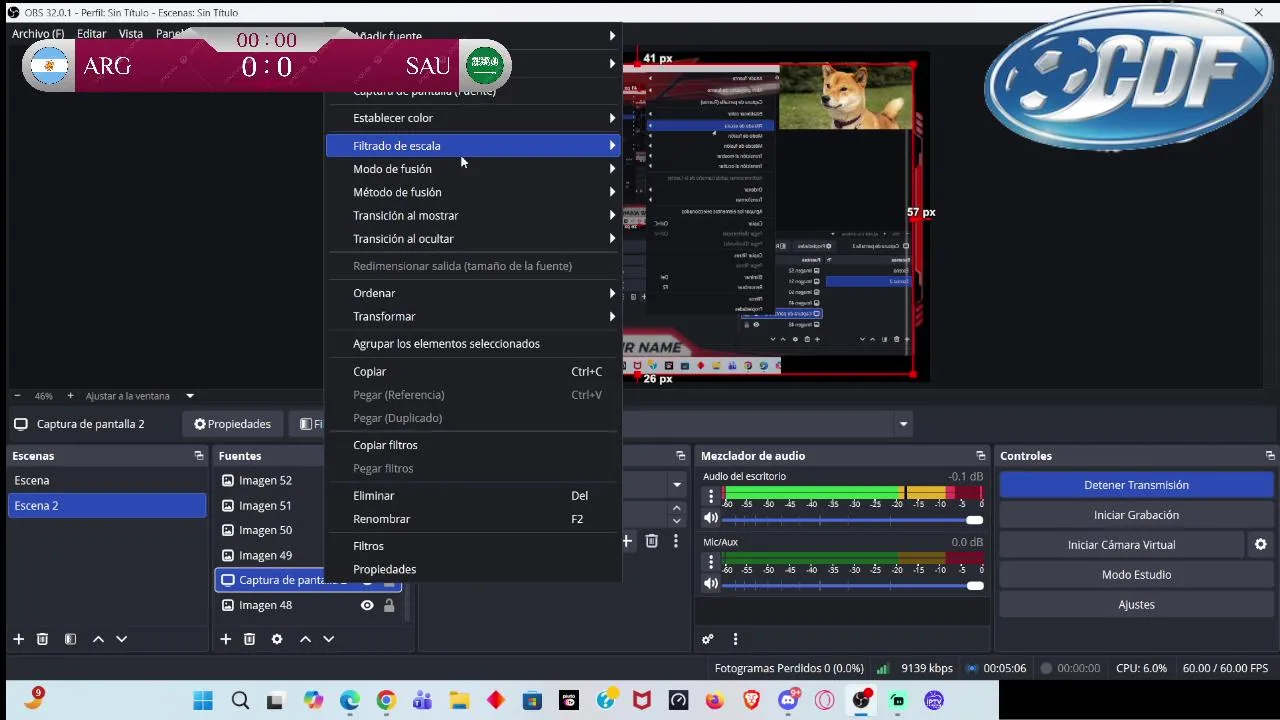1280x720 pixels.
Task: Click the transitions panel trash icon
Action: click(652, 541)
